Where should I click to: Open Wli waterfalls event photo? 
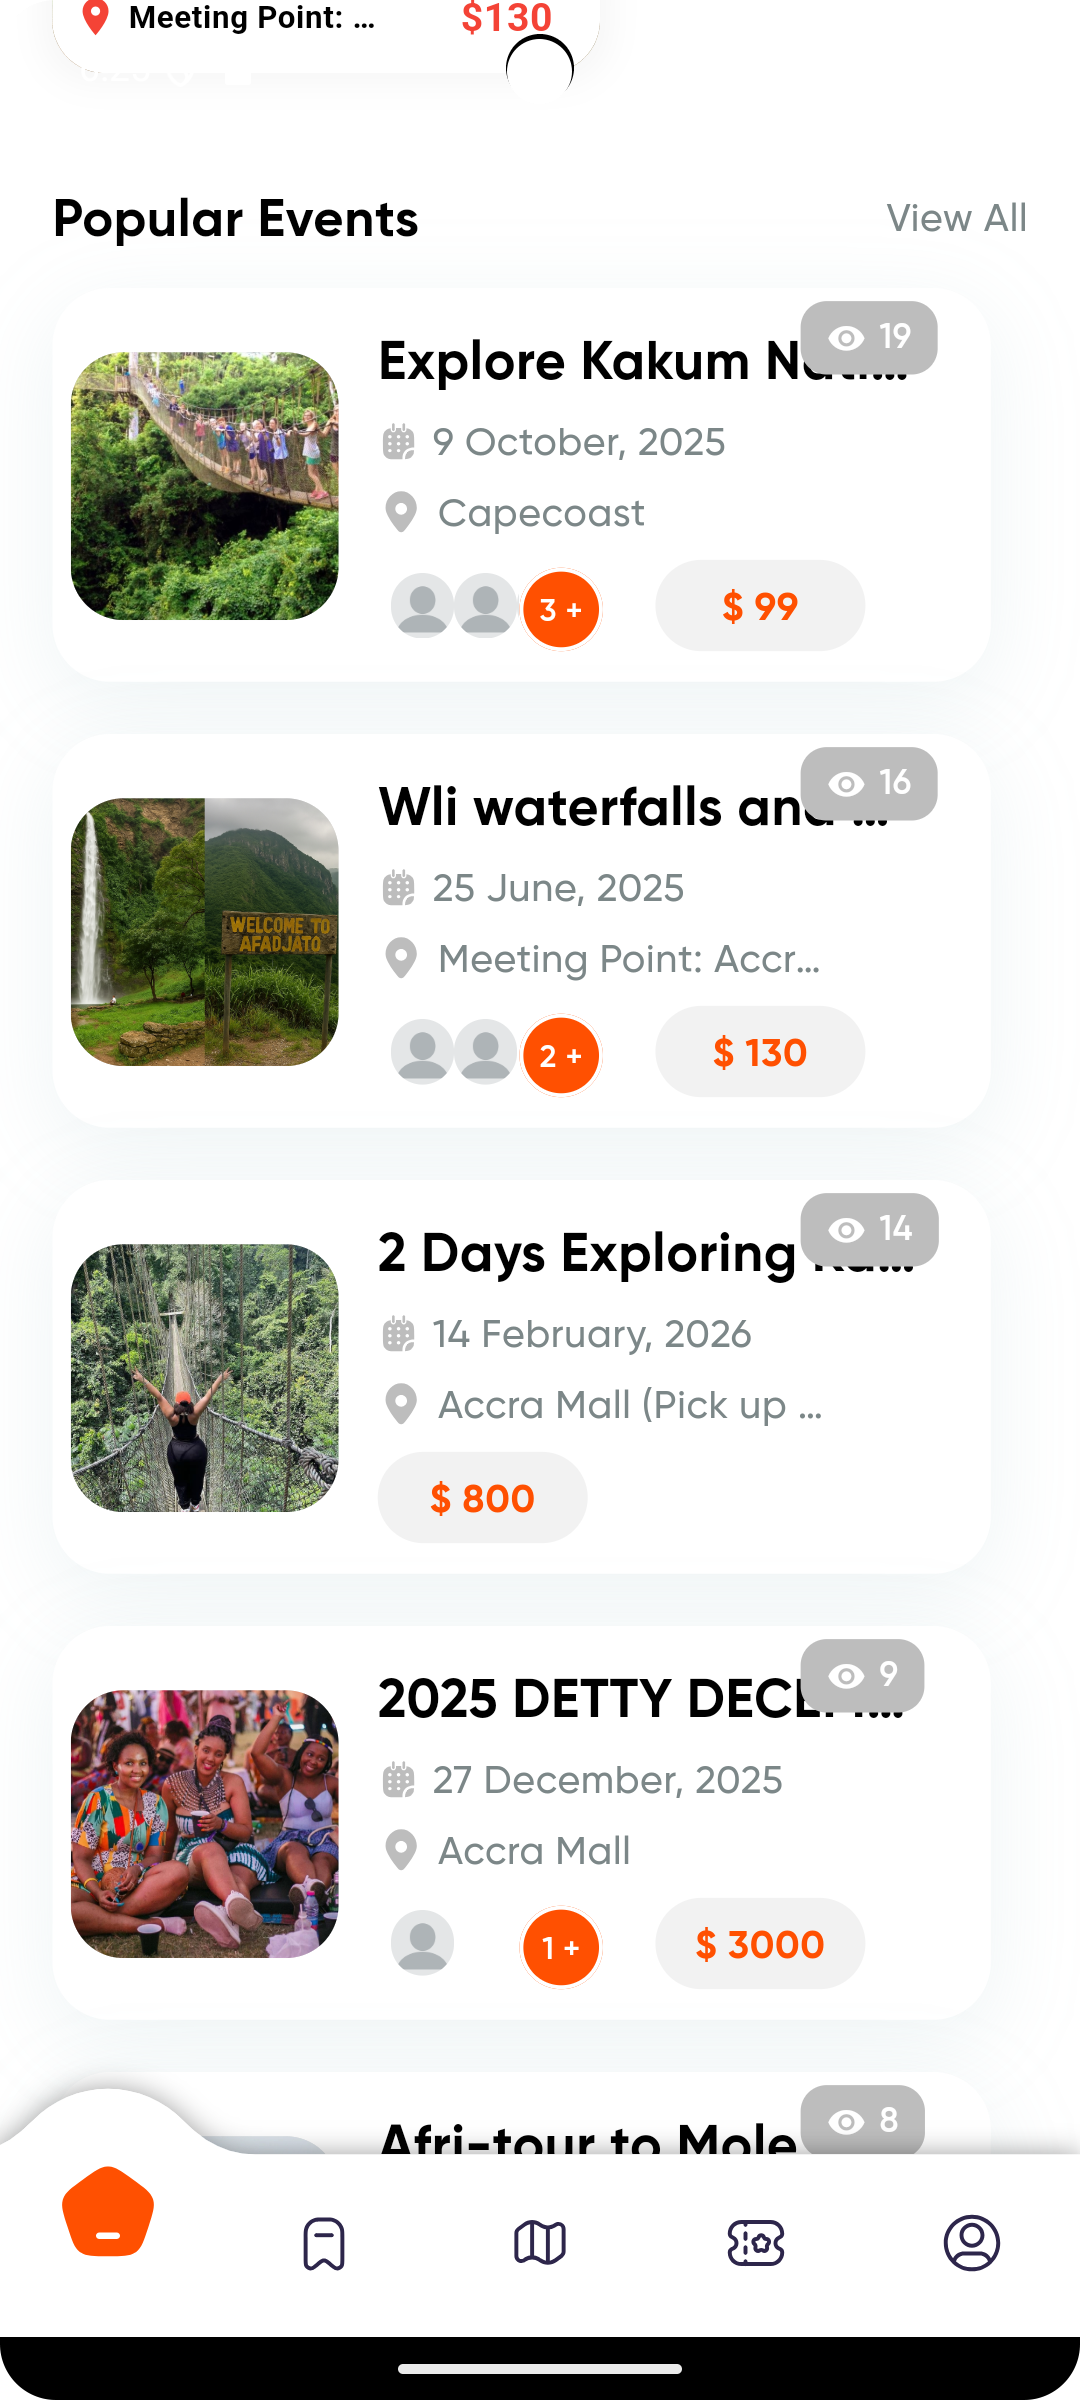[x=205, y=932]
